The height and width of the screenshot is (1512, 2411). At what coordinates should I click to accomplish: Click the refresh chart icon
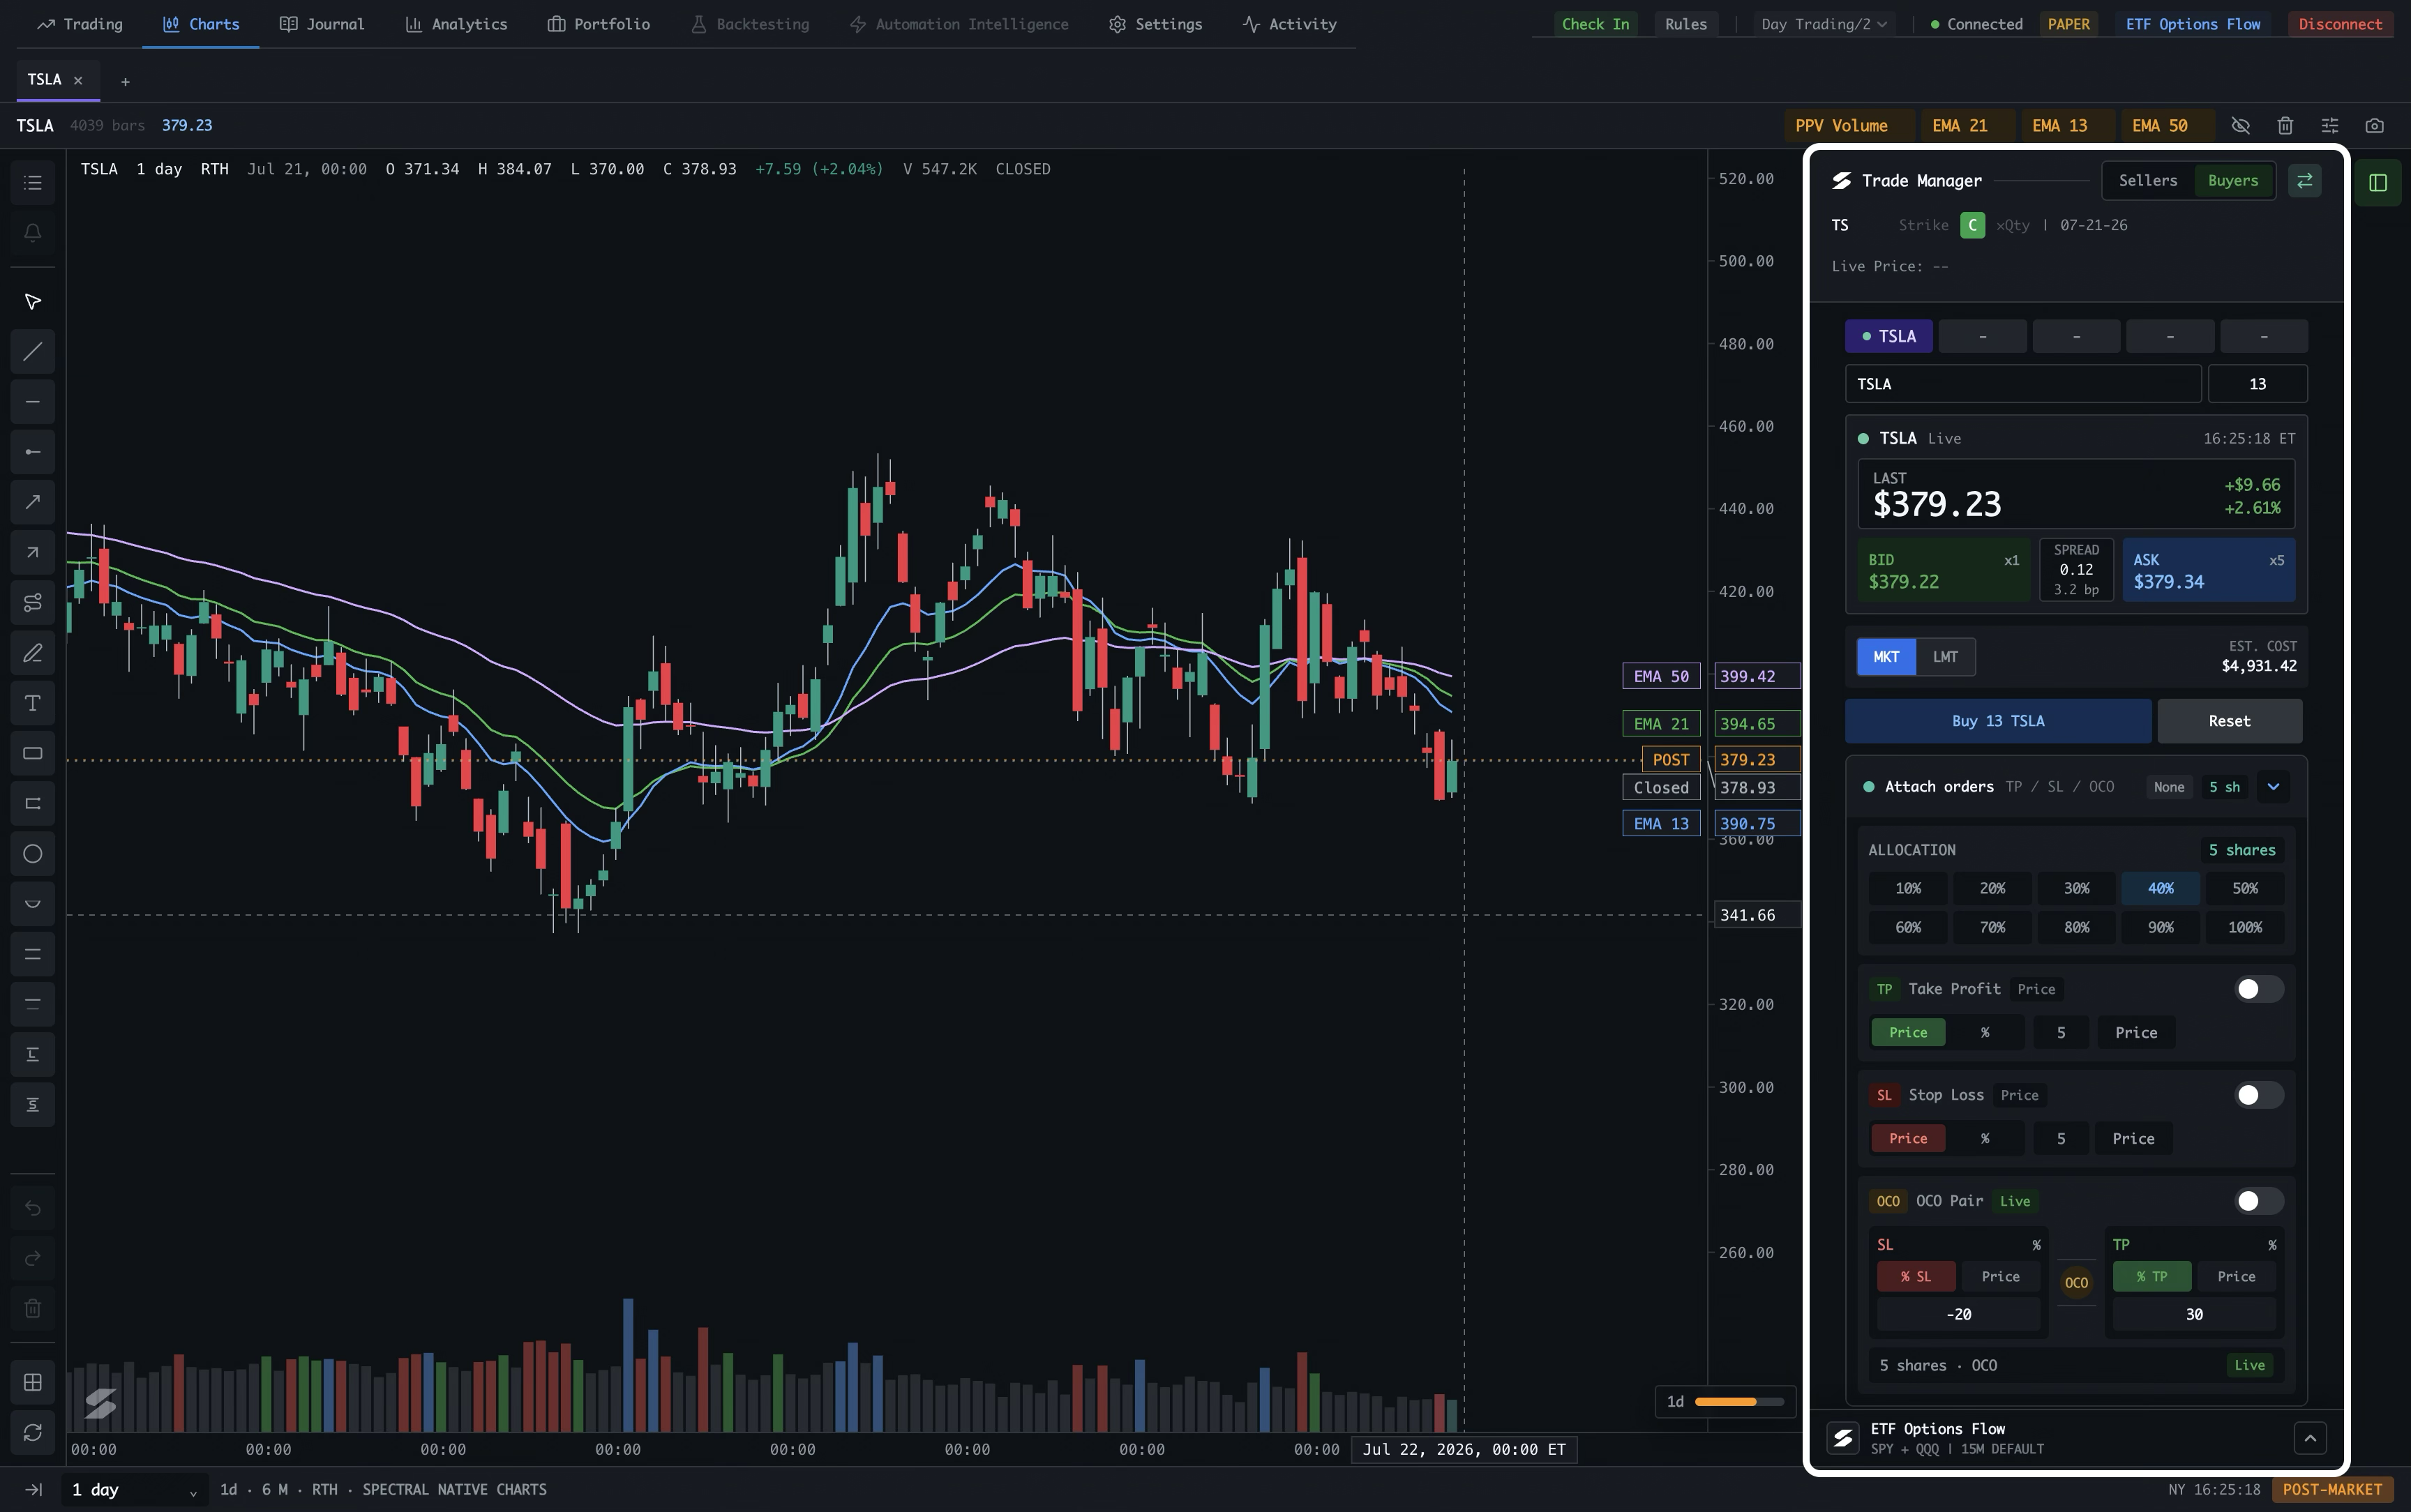pos(33,1433)
